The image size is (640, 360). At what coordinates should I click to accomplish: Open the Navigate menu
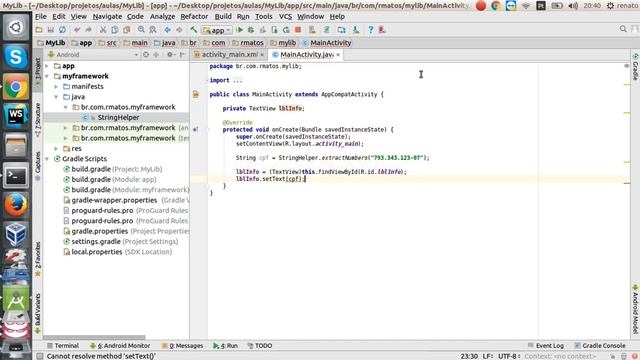107,16
